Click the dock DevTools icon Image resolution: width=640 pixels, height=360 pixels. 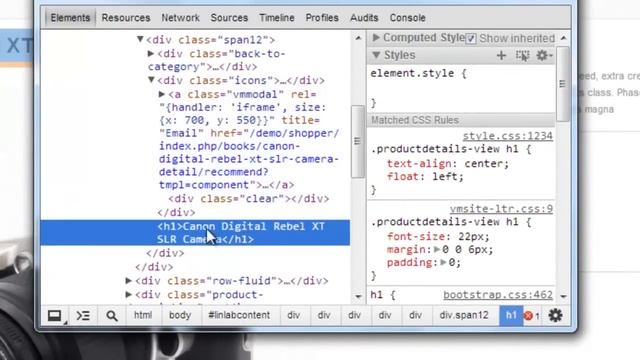[55, 316]
